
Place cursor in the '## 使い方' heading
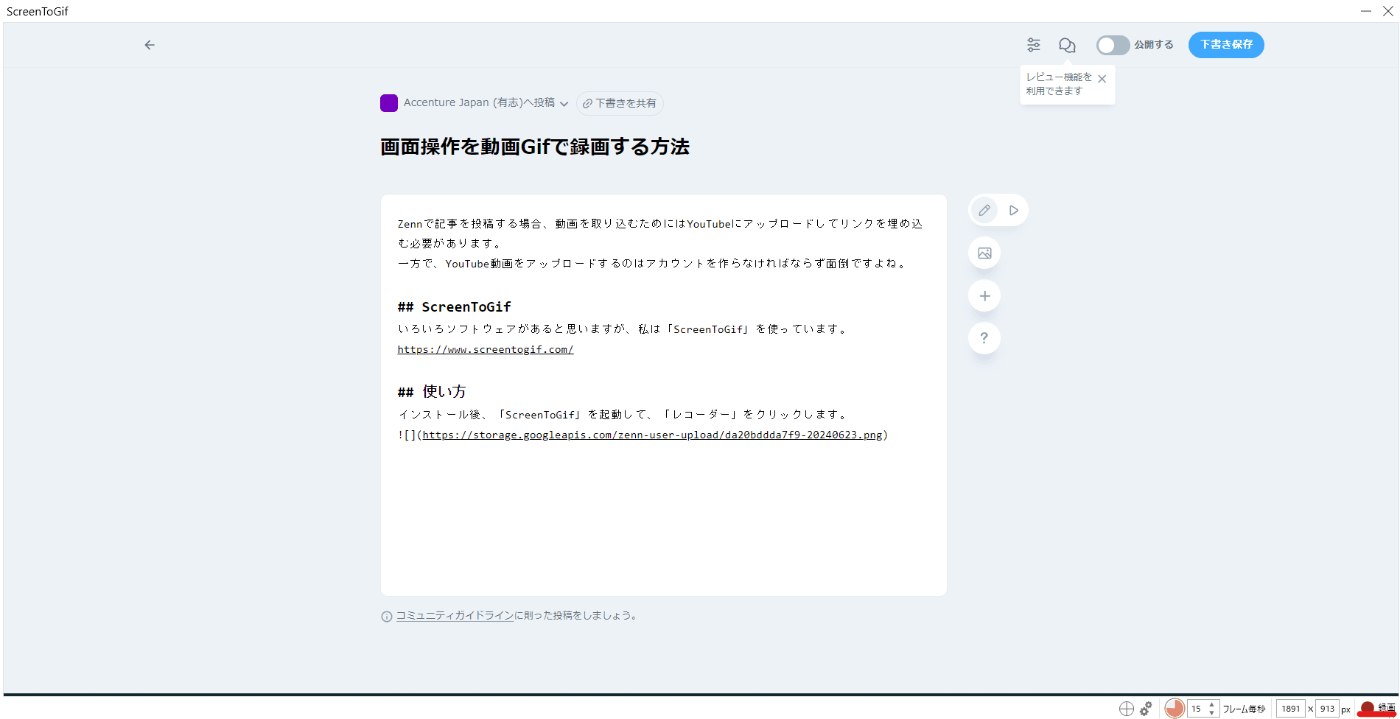click(x=431, y=392)
